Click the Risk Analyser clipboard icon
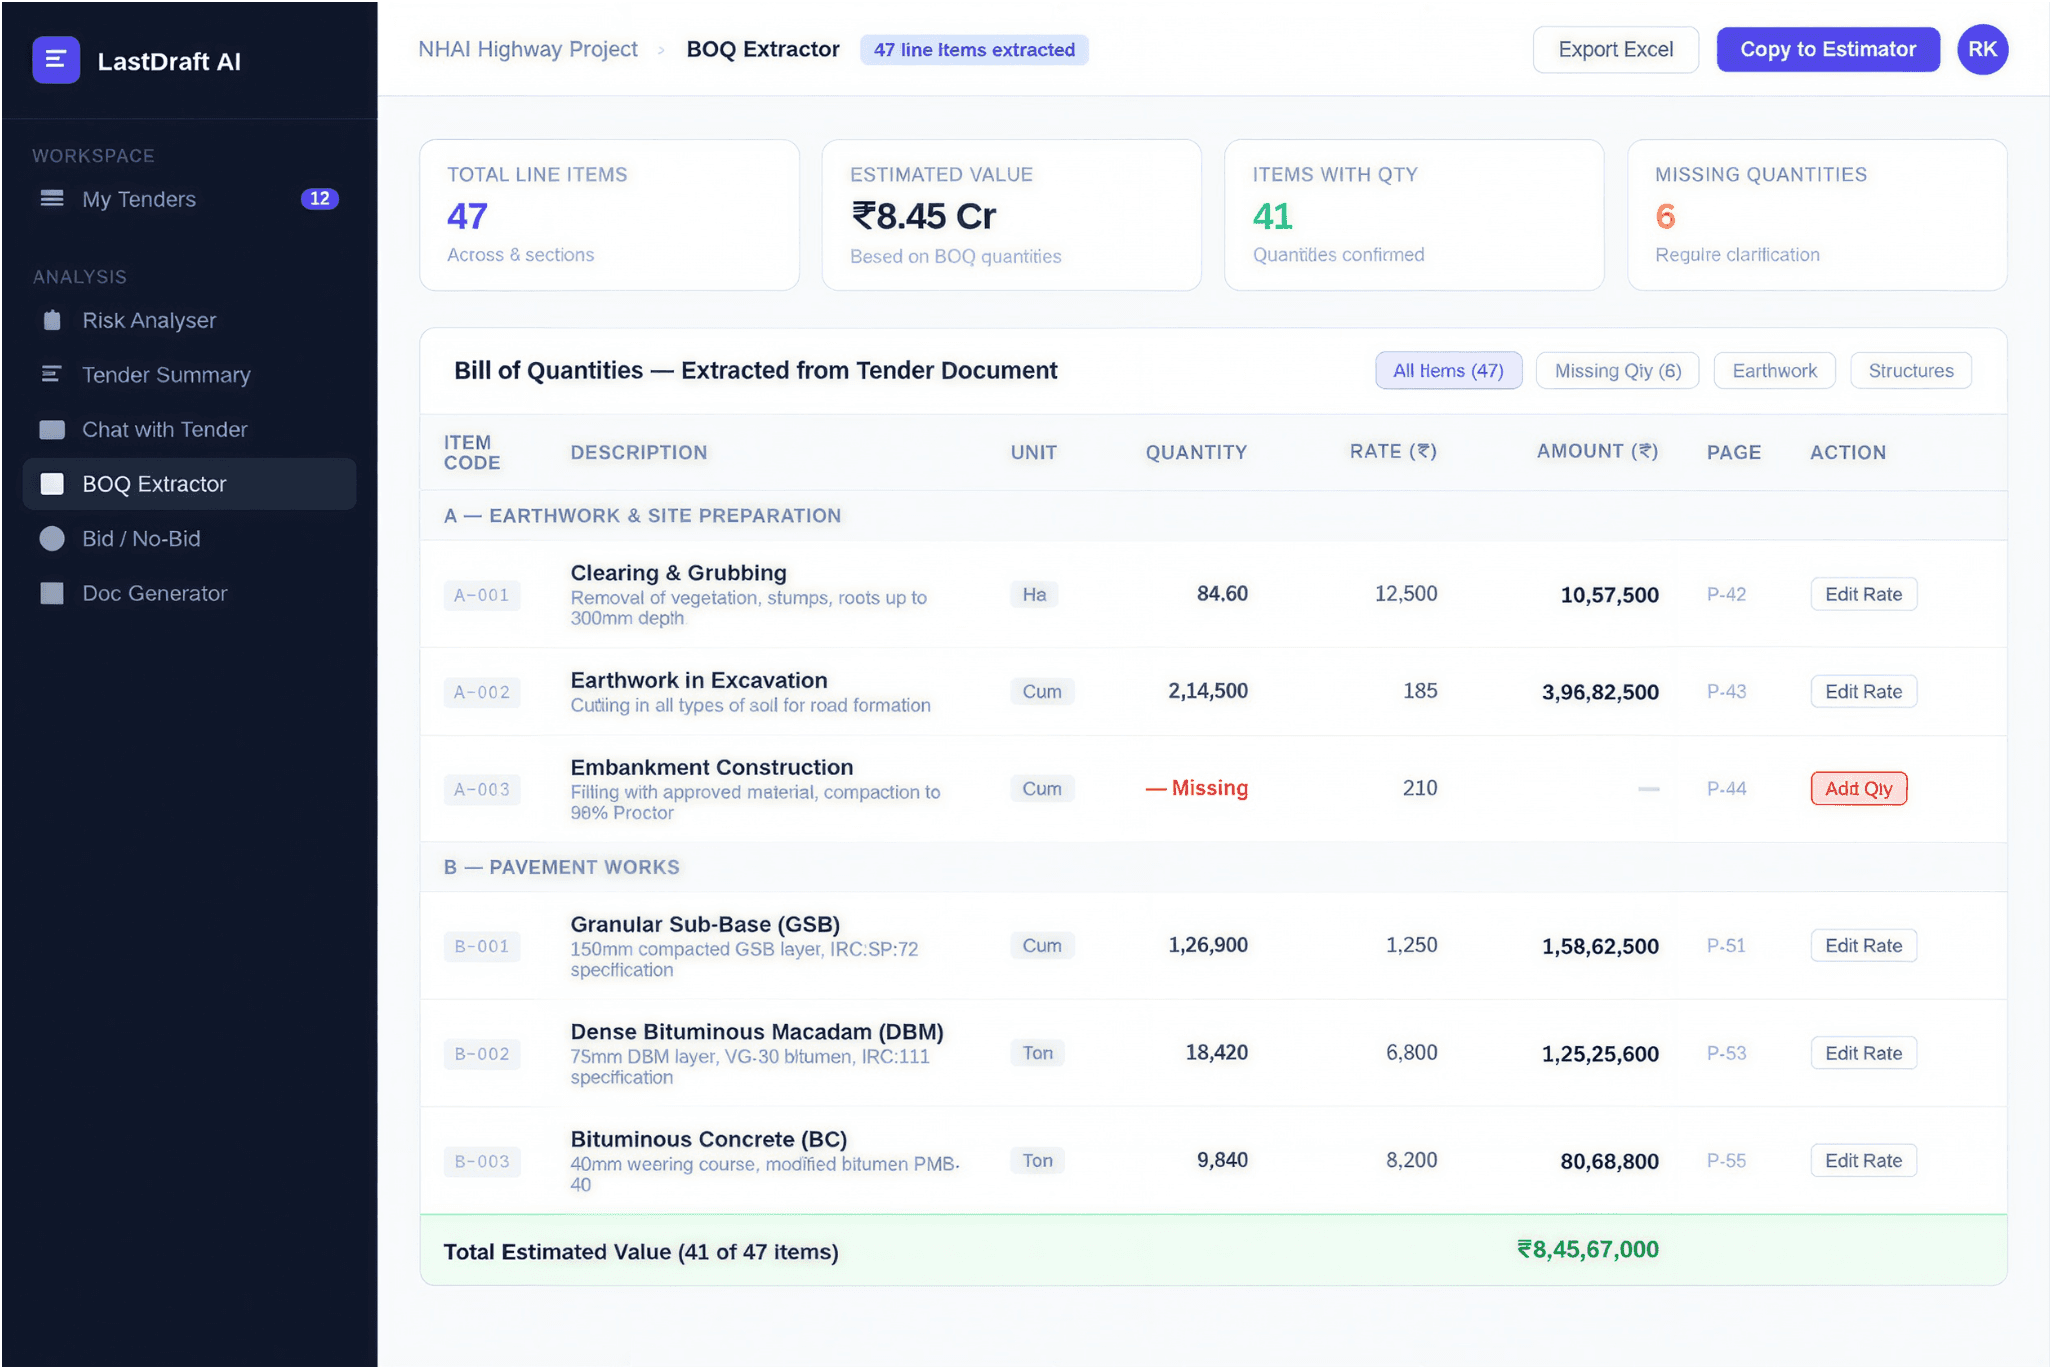This screenshot has width=2050, height=1368. pos(52,320)
